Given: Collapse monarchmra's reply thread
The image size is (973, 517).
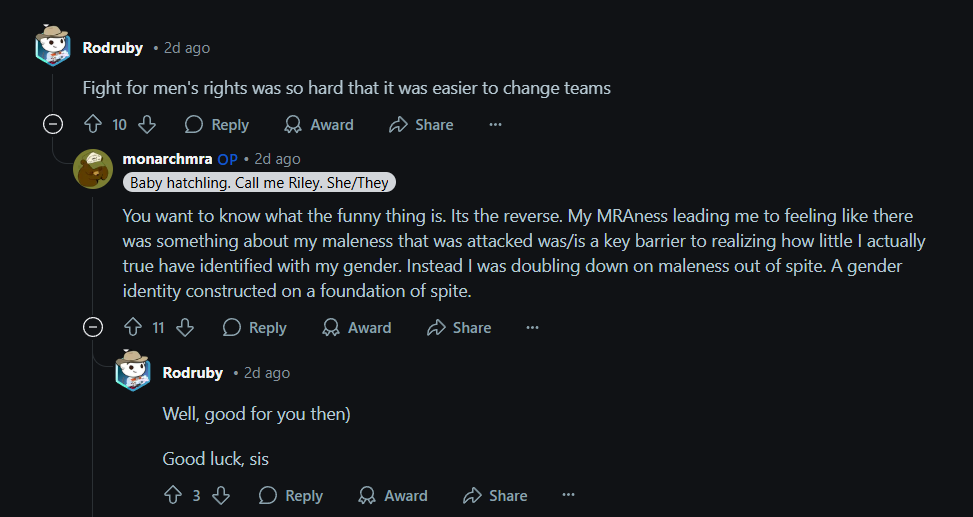Looking at the screenshot, I should coord(93,326).
